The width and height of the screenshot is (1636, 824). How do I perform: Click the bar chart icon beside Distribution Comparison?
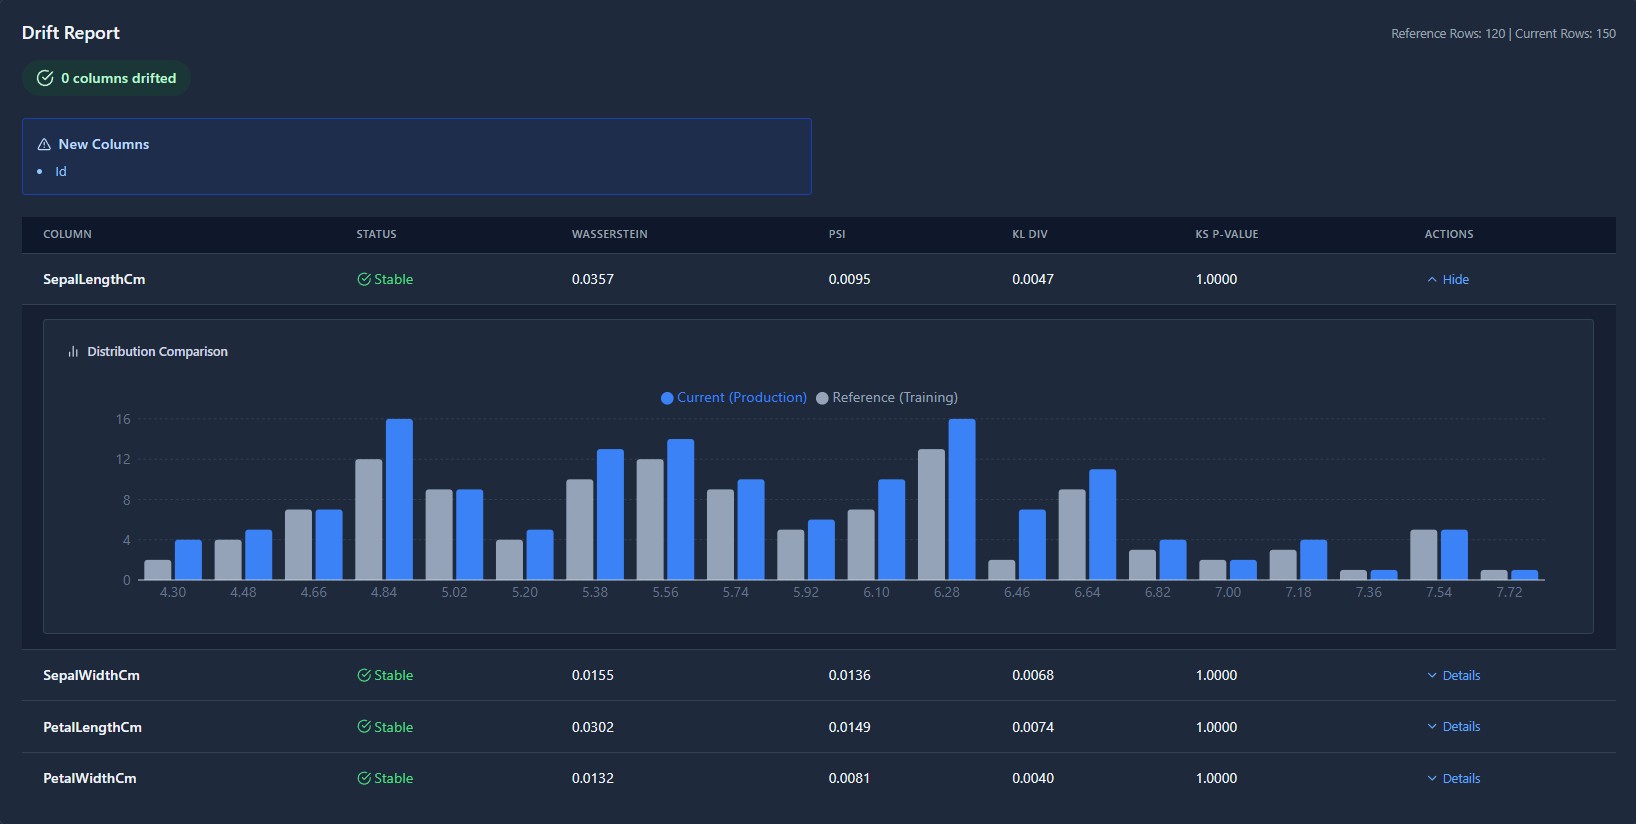pos(73,352)
